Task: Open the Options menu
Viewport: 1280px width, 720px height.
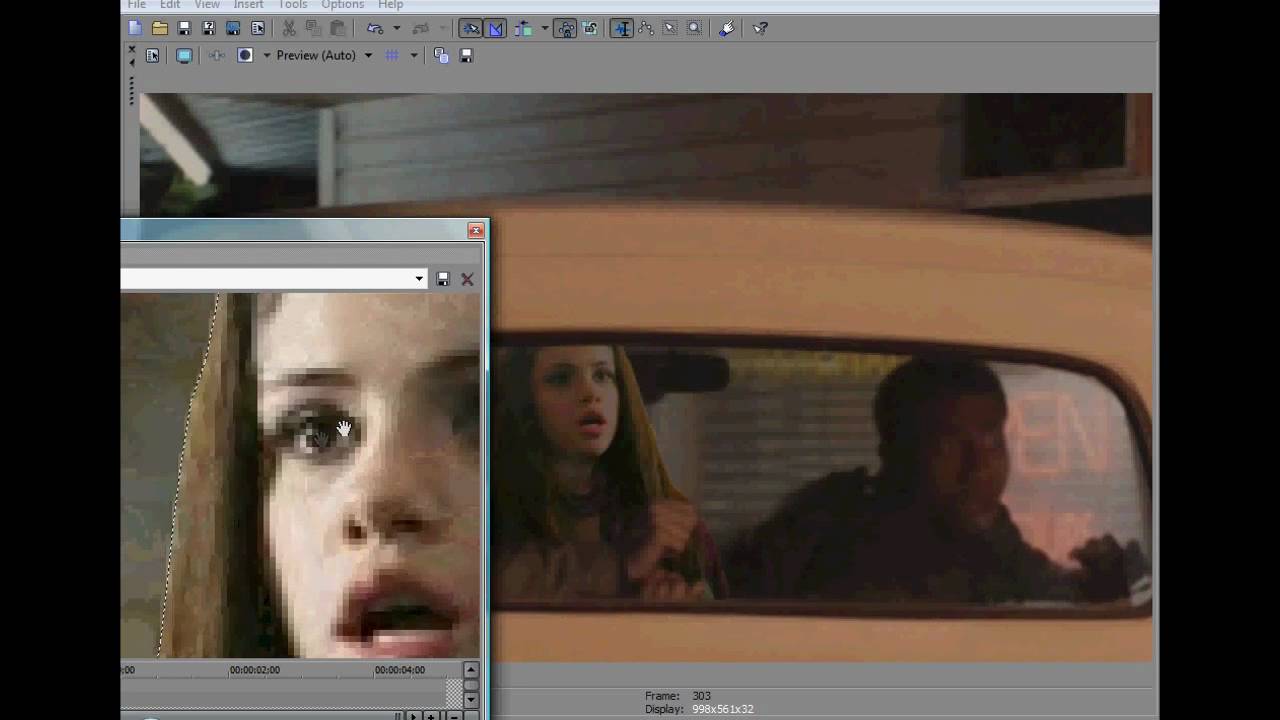Action: click(x=342, y=5)
